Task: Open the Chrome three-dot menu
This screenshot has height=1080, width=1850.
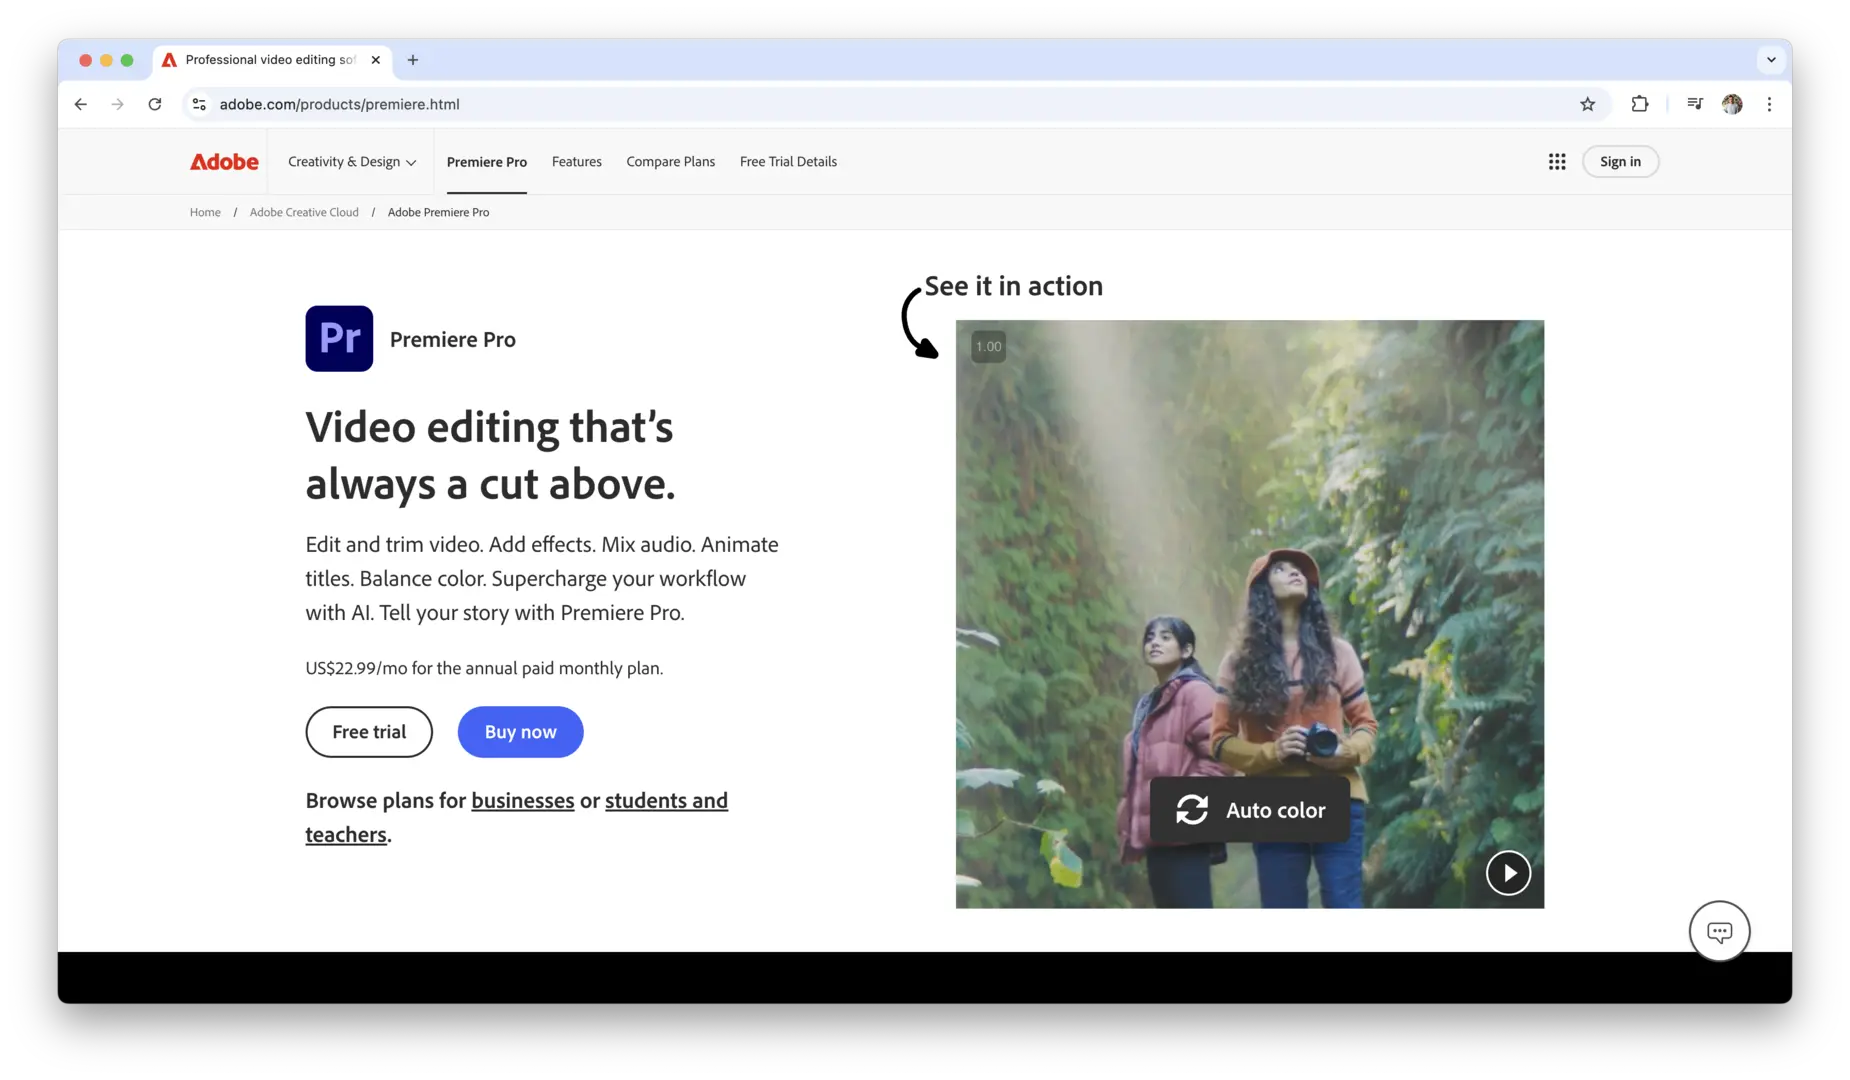Action: coord(1769,104)
